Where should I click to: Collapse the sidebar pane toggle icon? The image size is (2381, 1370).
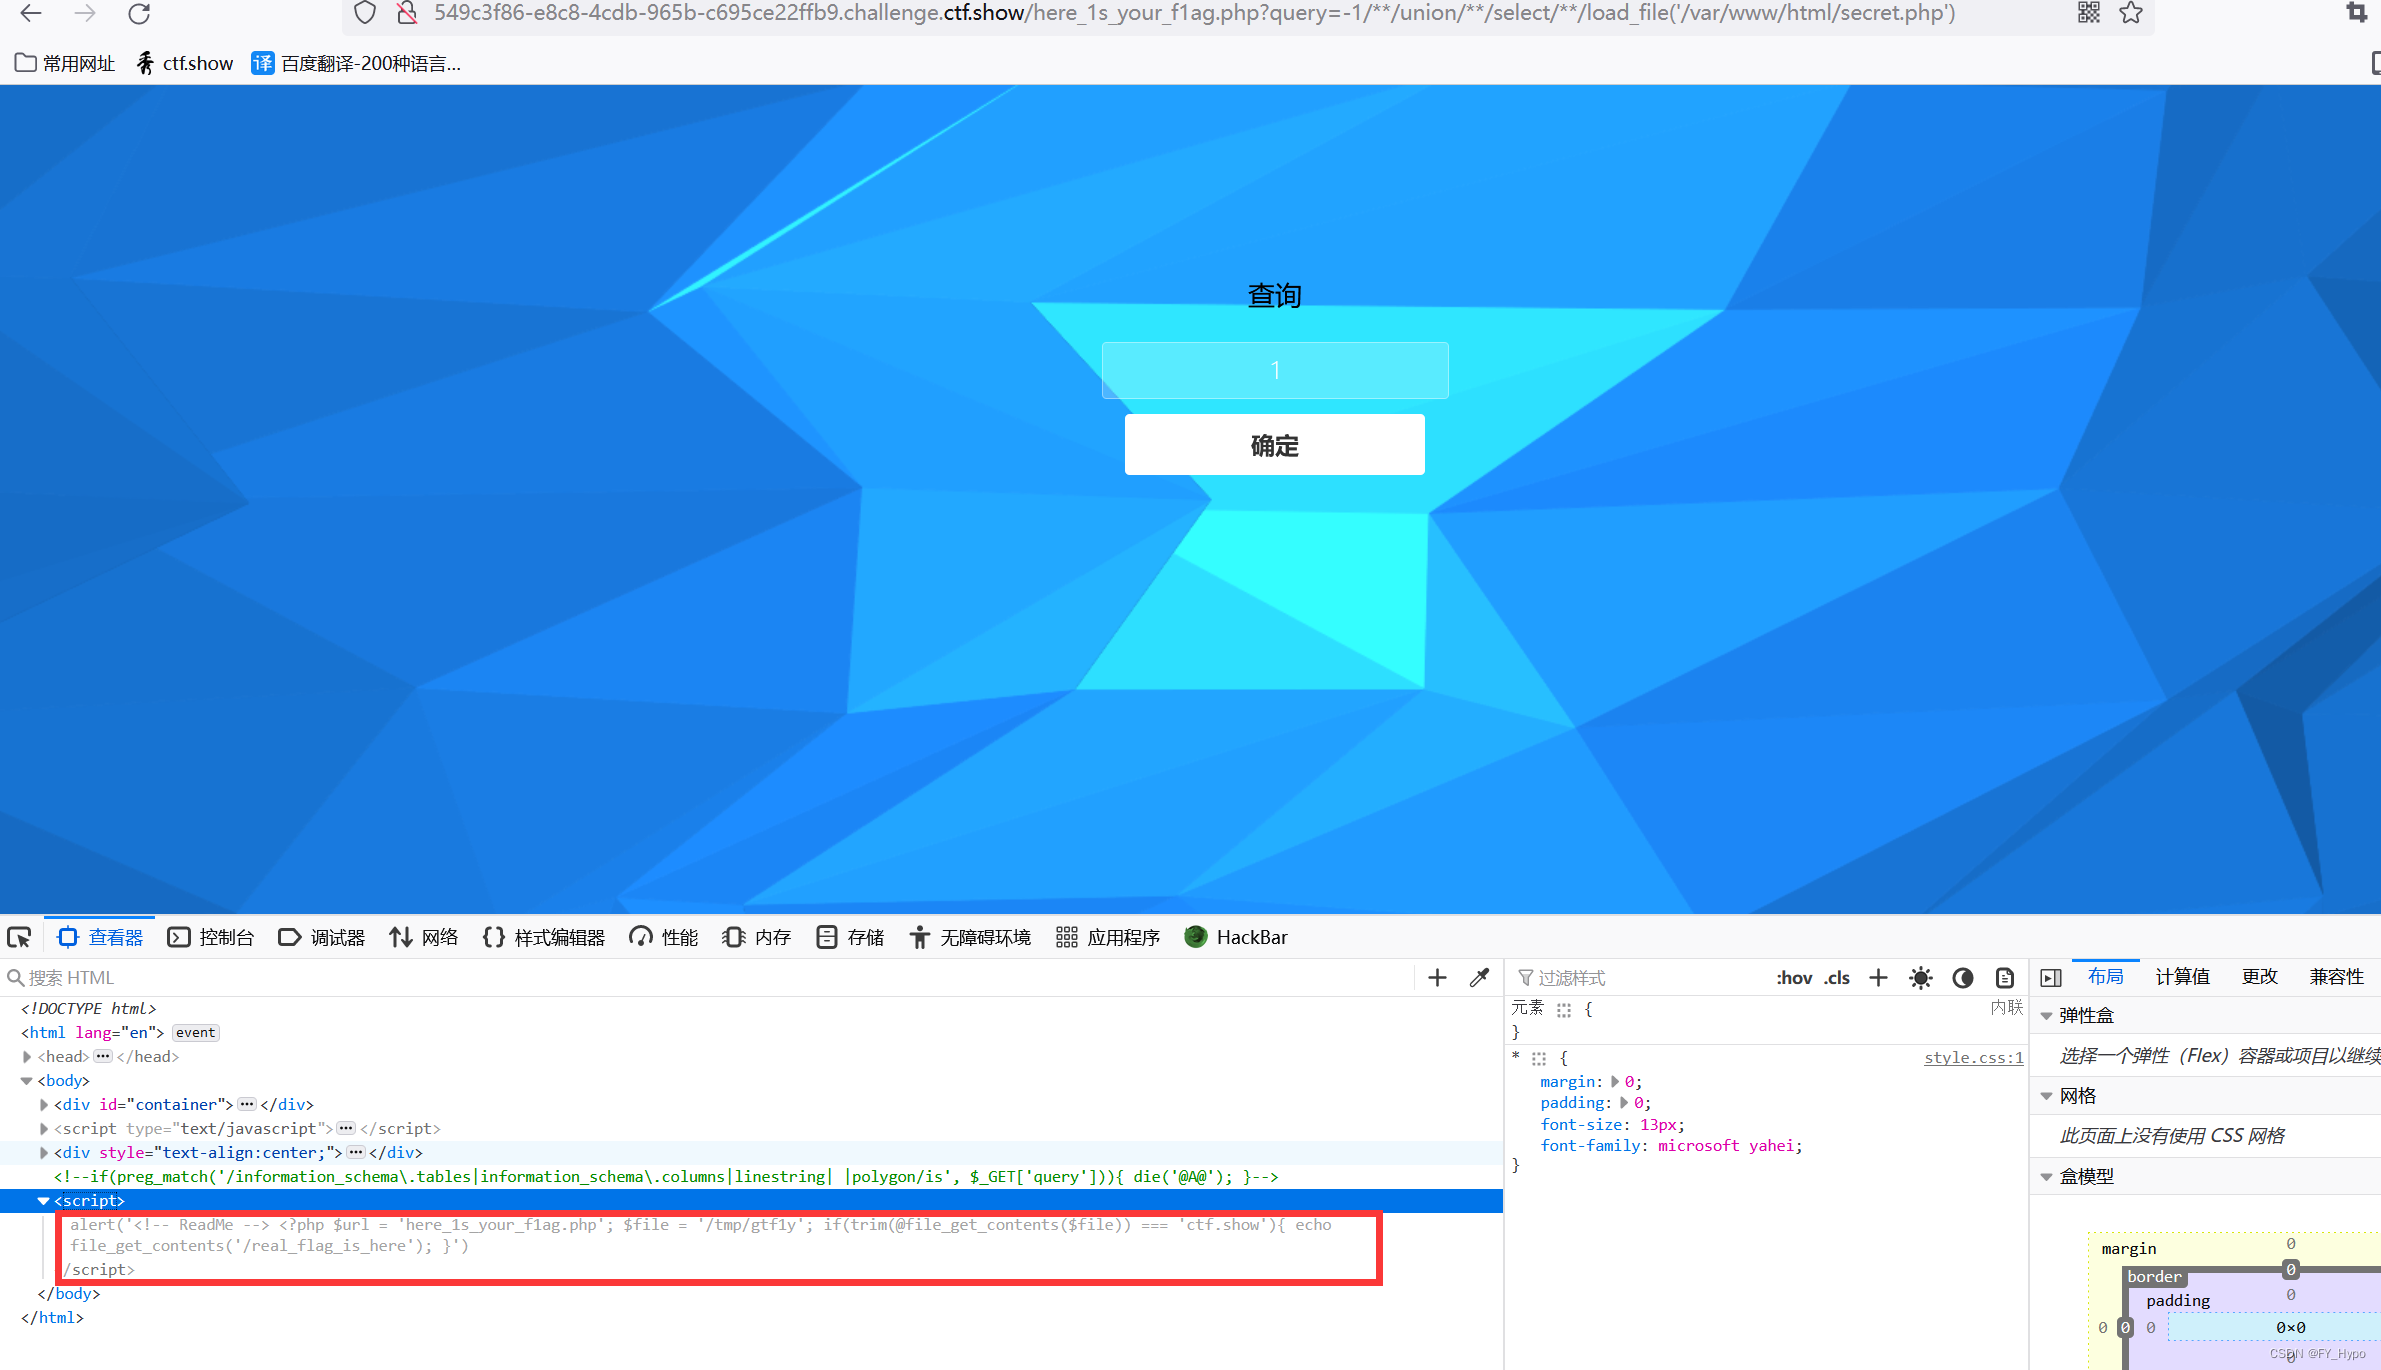click(2051, 978)
